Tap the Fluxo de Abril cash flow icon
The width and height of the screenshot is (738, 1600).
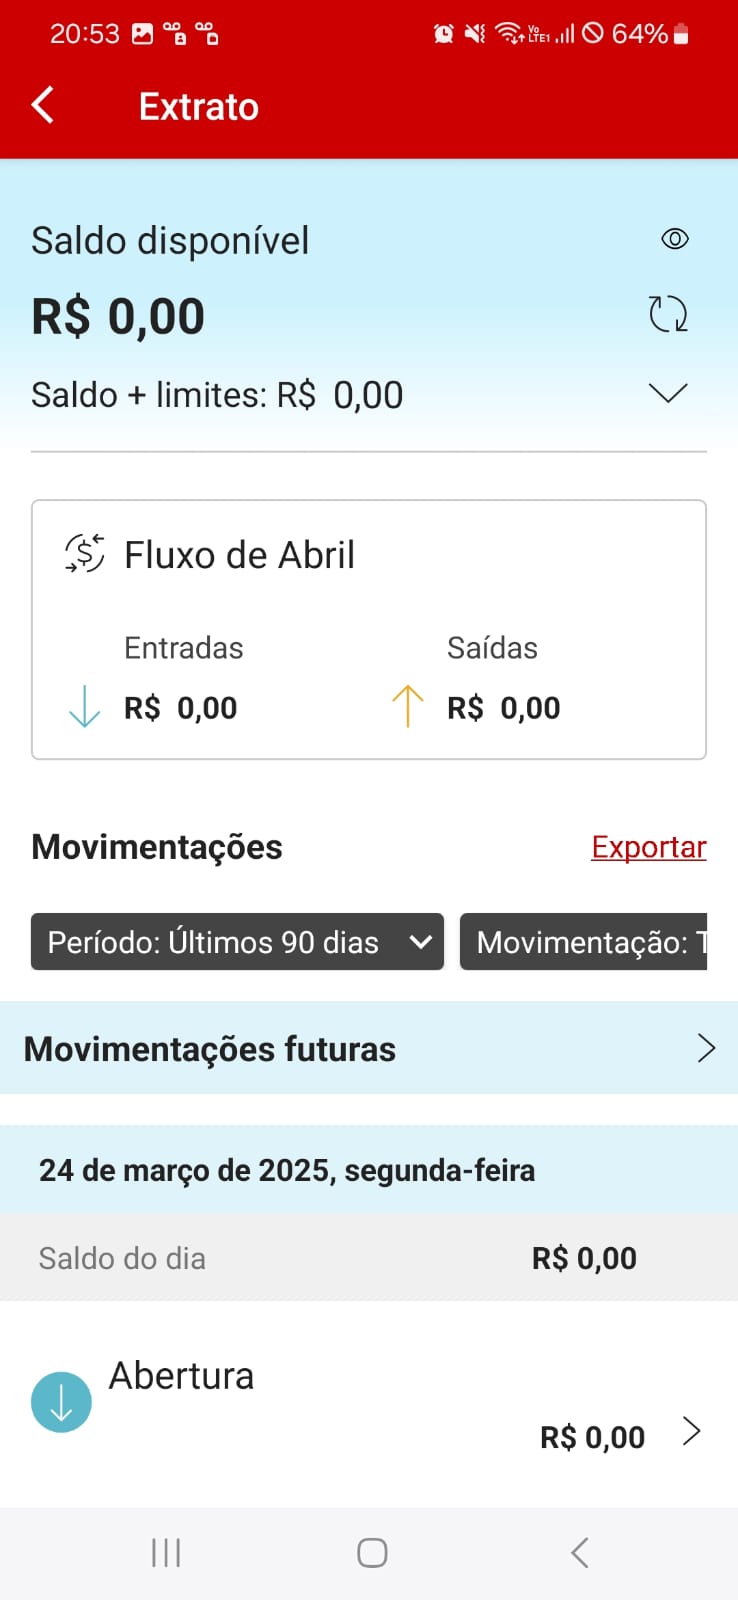point(85,554)
